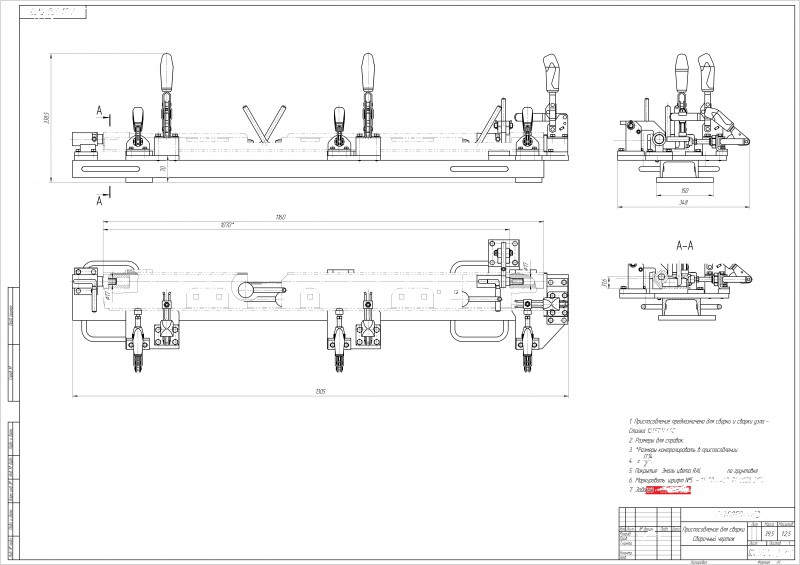Click the drawing number box at top-left corner
The image size is (800, 565).
[53, 12]
